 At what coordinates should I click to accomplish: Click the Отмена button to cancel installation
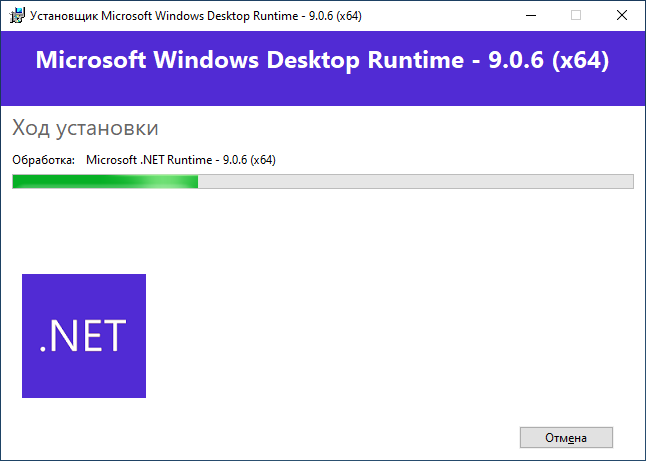click(x=566, y=438)
